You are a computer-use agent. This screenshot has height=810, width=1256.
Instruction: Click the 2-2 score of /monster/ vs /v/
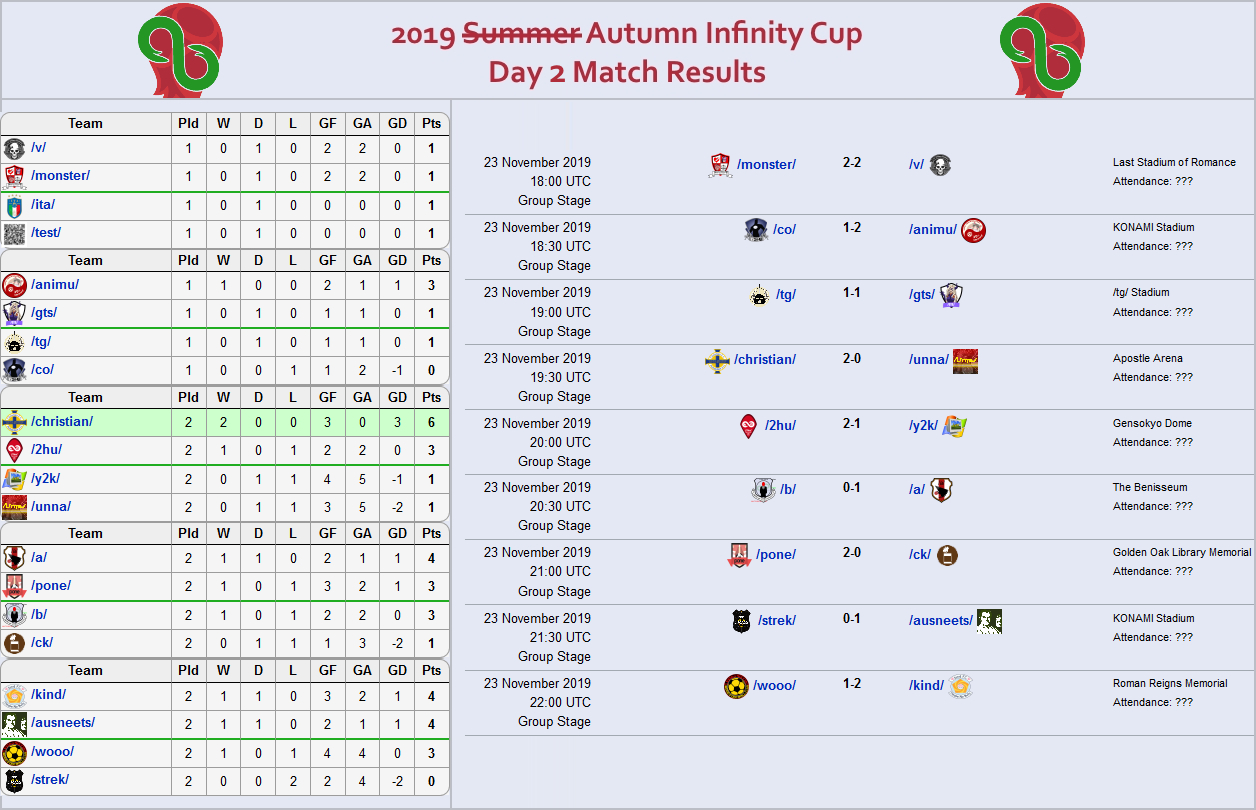[x=852, y=162]
